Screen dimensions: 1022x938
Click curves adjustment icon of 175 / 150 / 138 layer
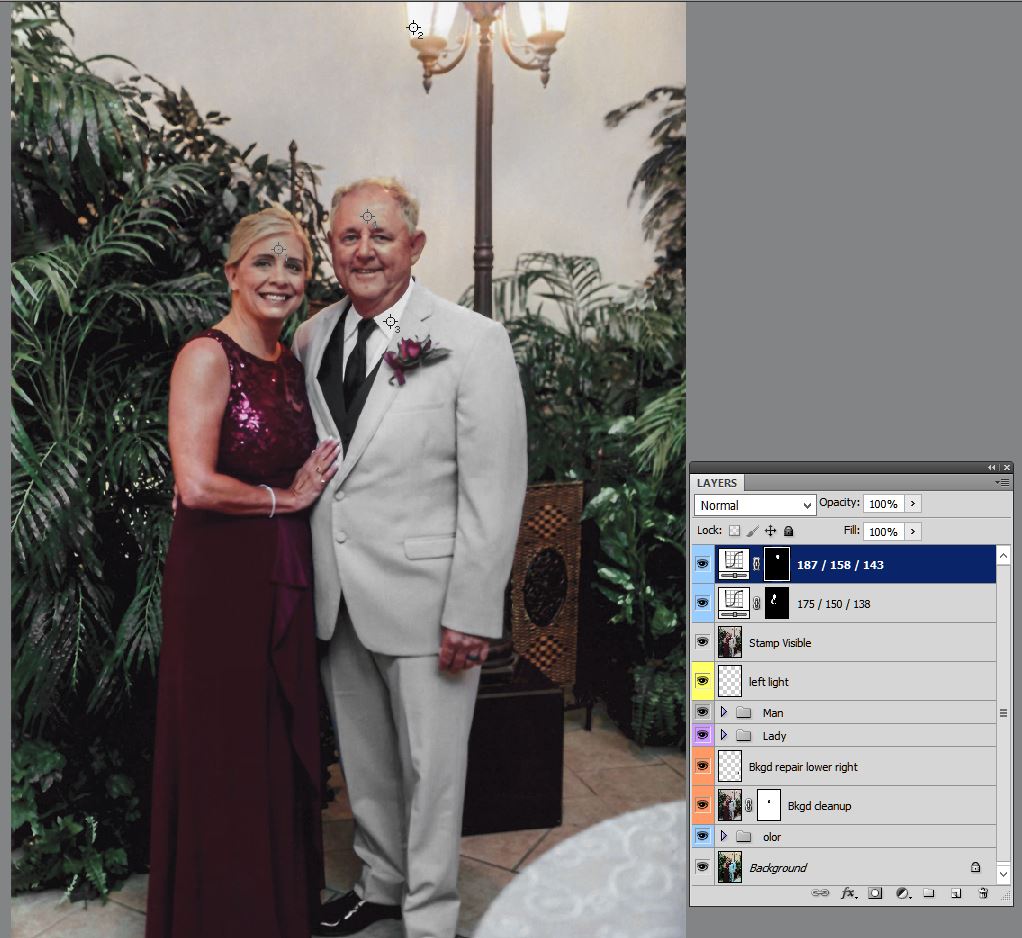point(734,603)
